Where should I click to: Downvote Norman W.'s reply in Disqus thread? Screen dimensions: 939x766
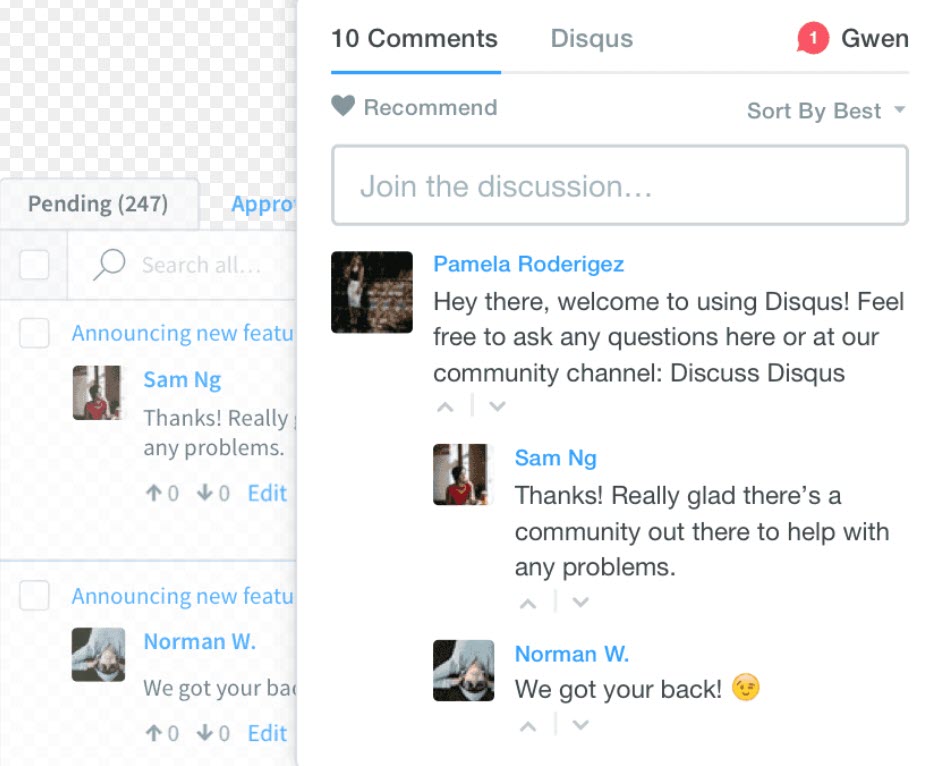pyautogui.click(x=580, y=725)
